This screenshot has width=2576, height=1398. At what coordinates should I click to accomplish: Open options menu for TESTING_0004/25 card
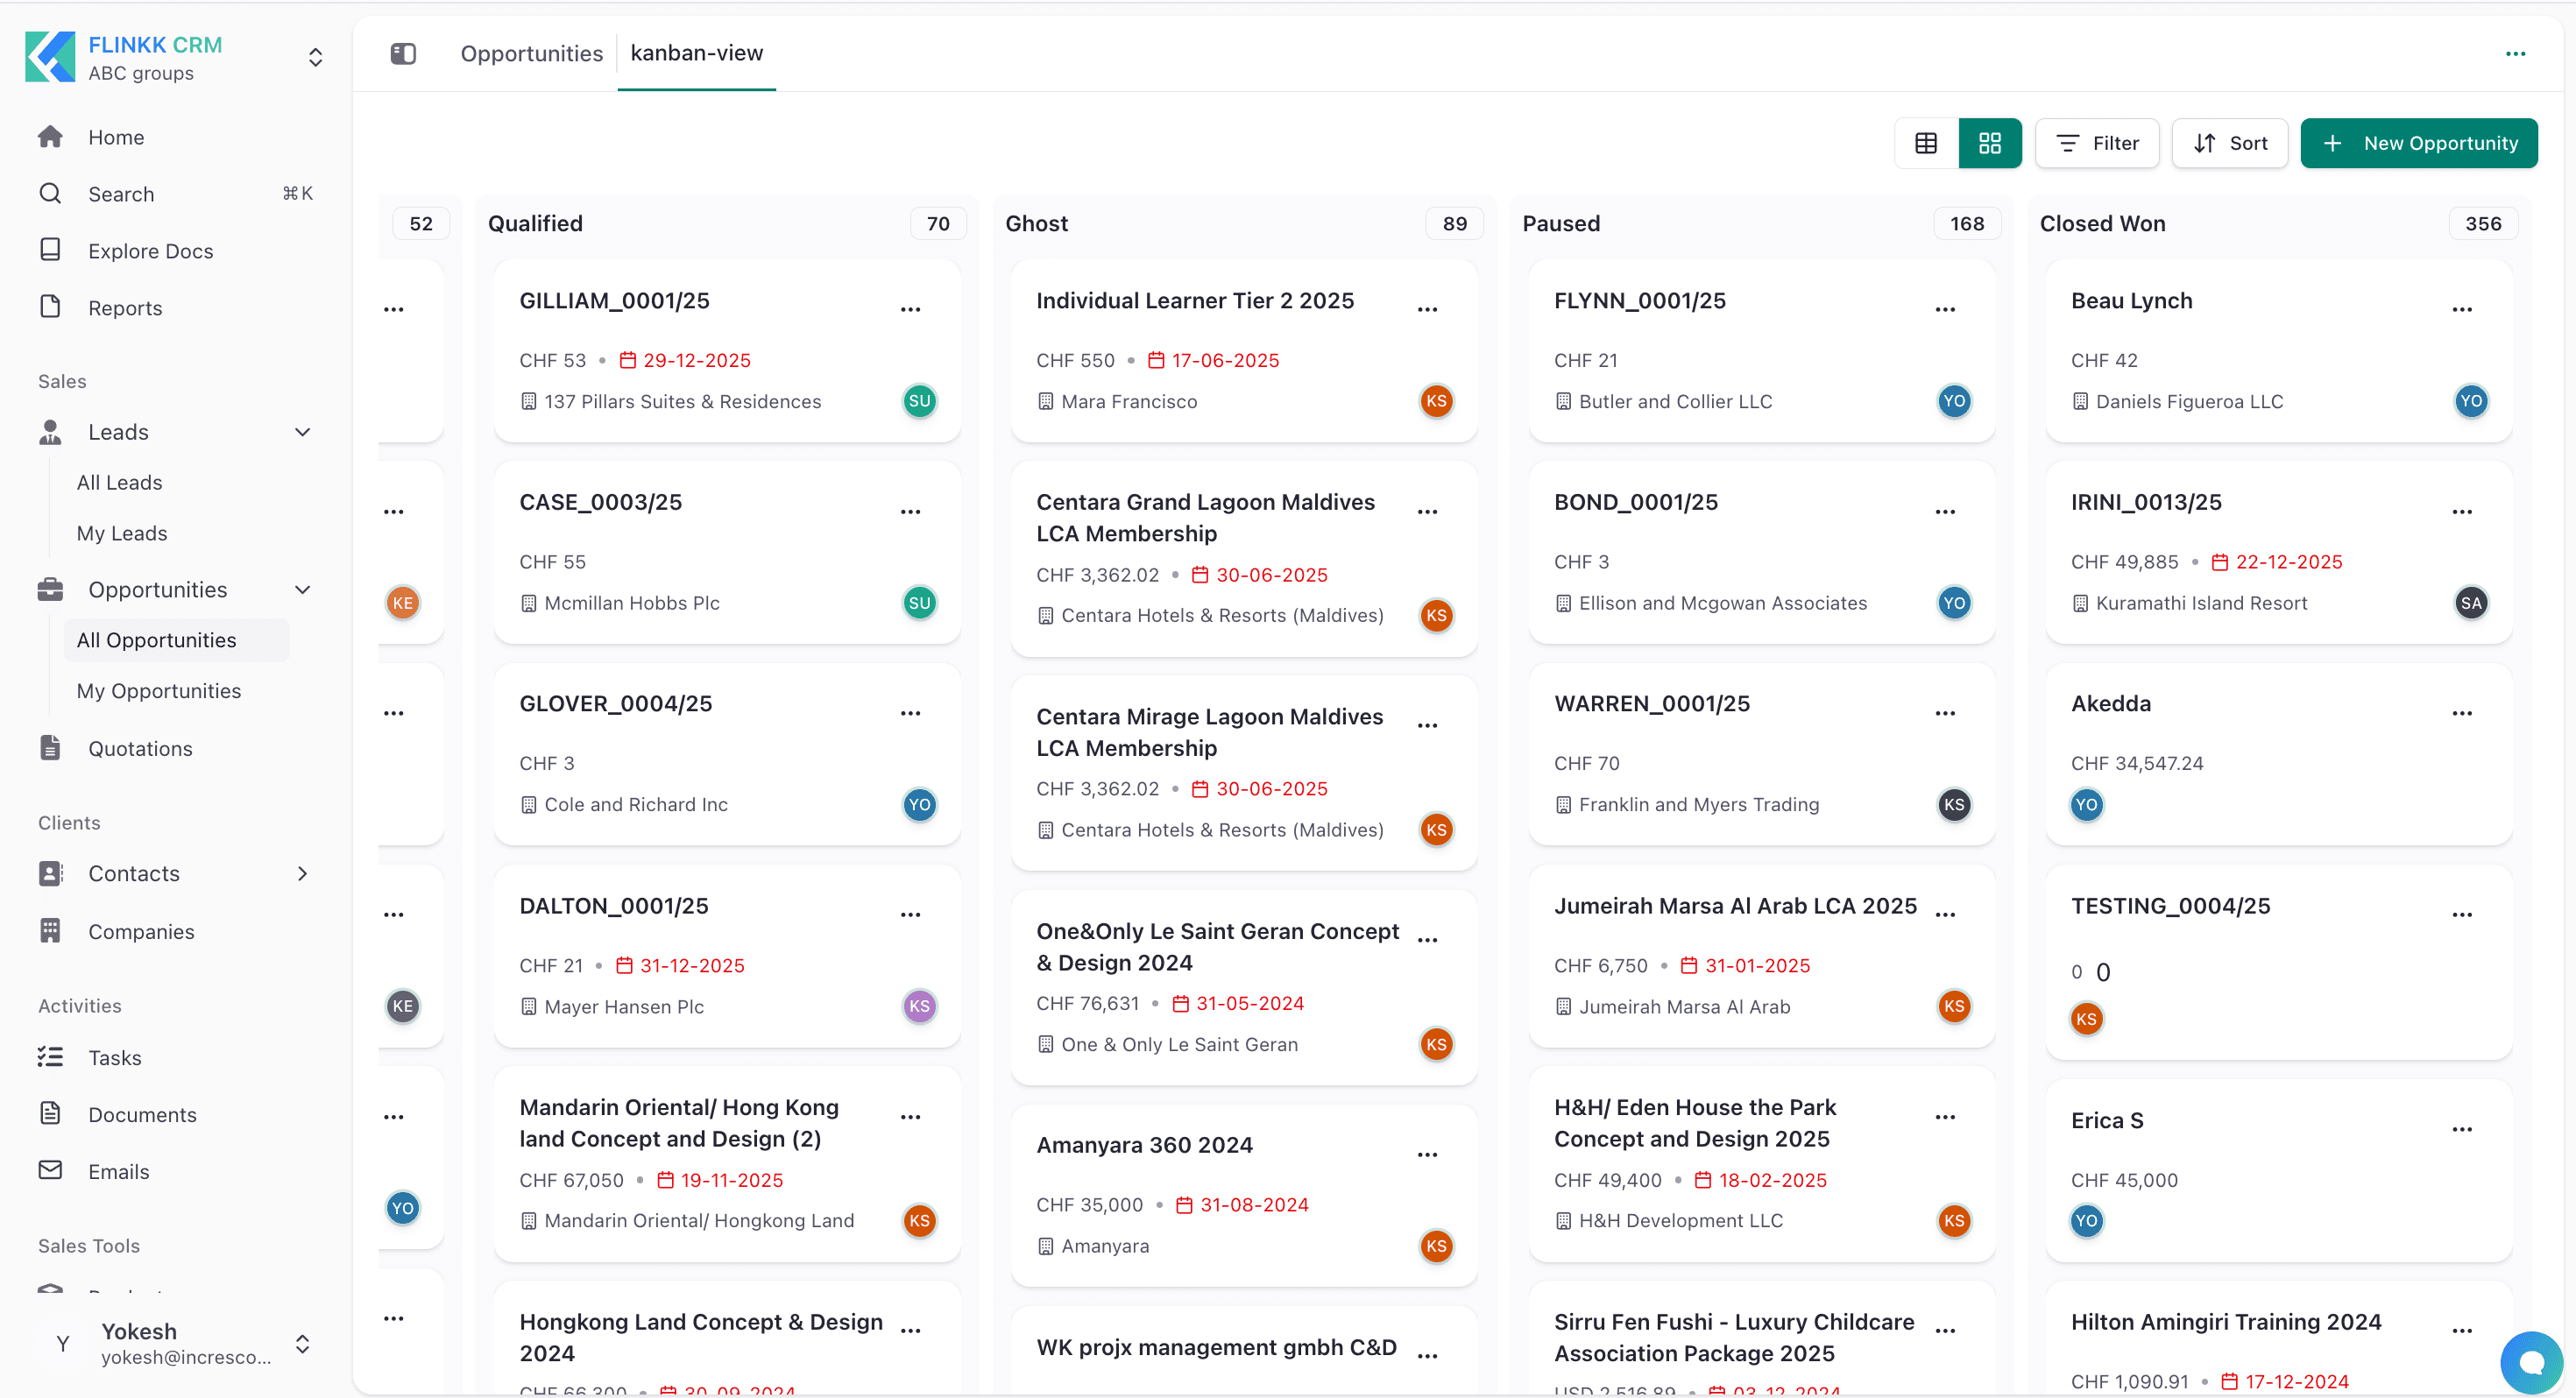click(2462, 915)
